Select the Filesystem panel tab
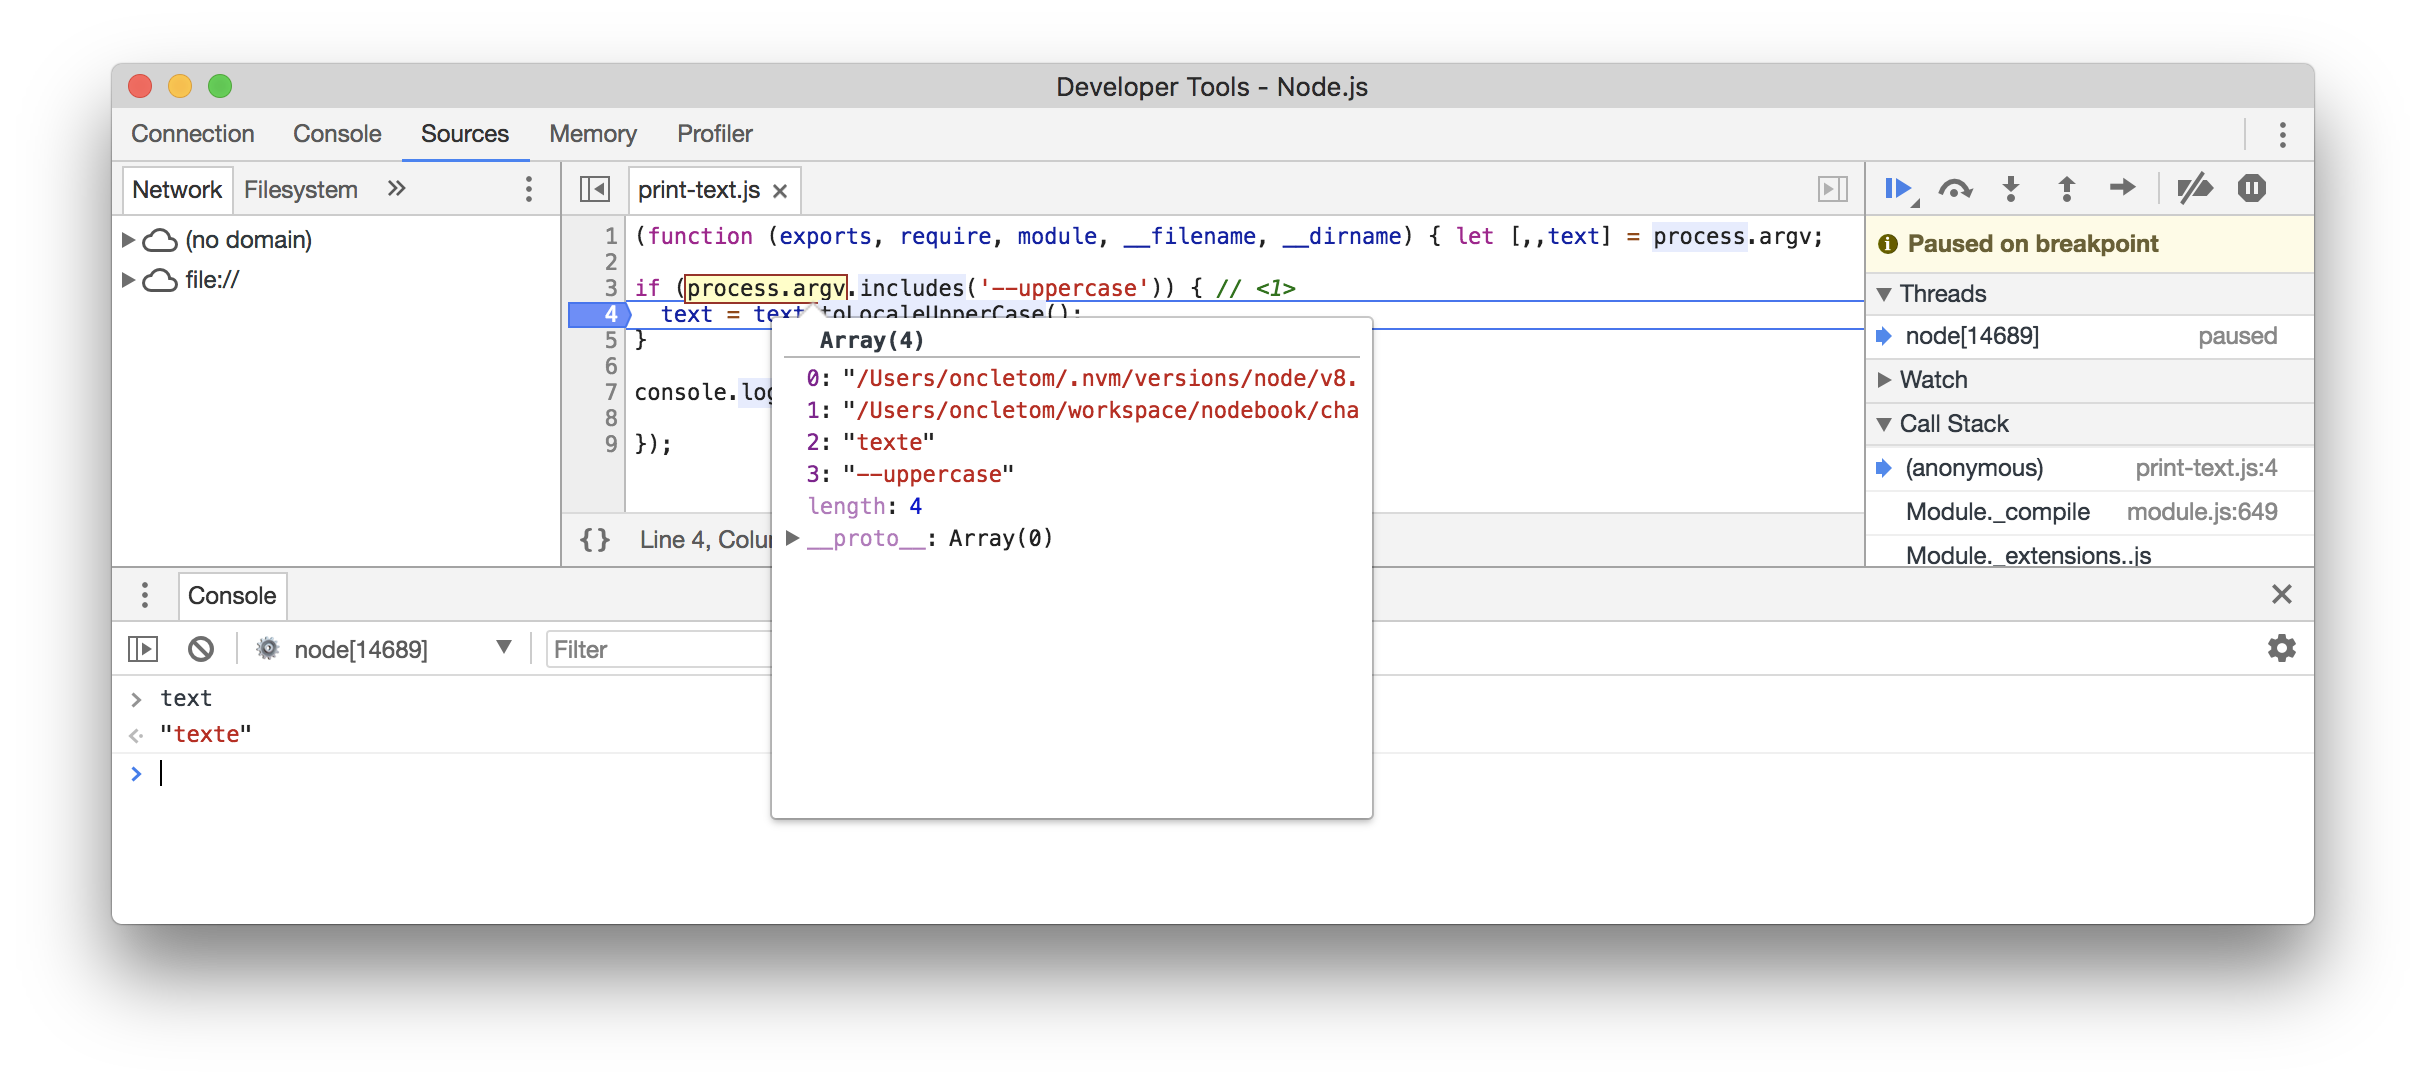The height and width of the screenshot is (1084, 2426). coord(301,189)
